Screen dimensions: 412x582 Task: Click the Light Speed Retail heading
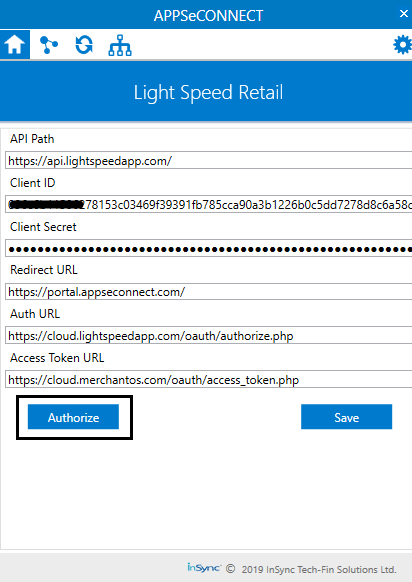(x=208, y=92)
